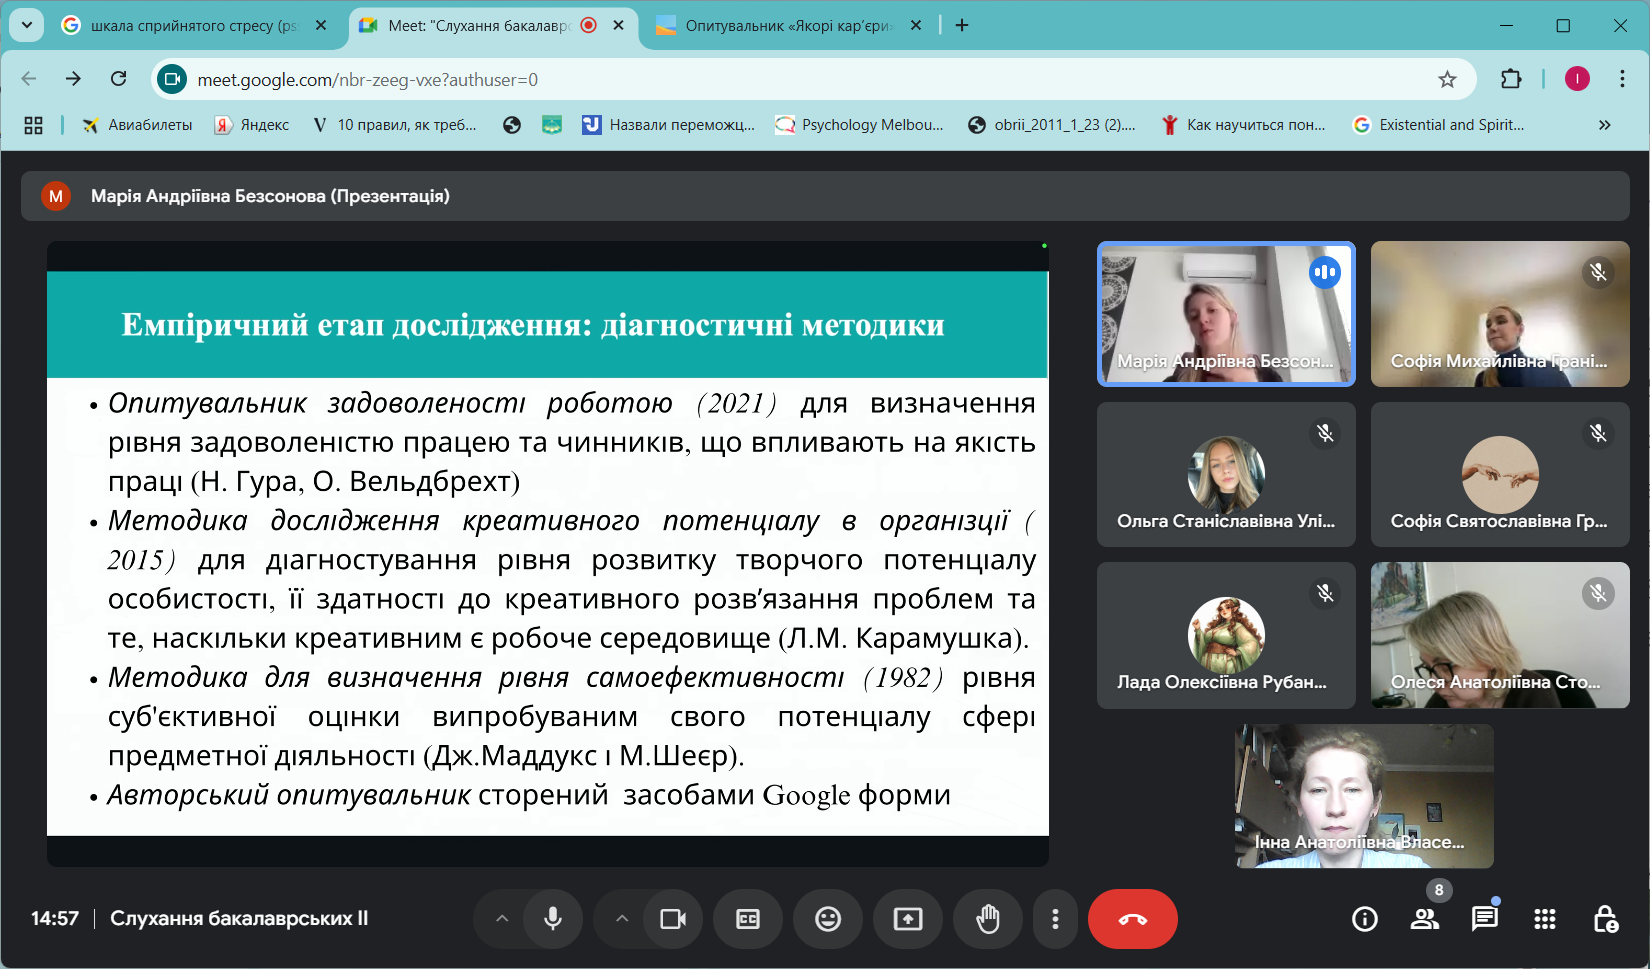
Task: Select Марія Андріївна Безсонова video tile
Action: (1226, 314)
